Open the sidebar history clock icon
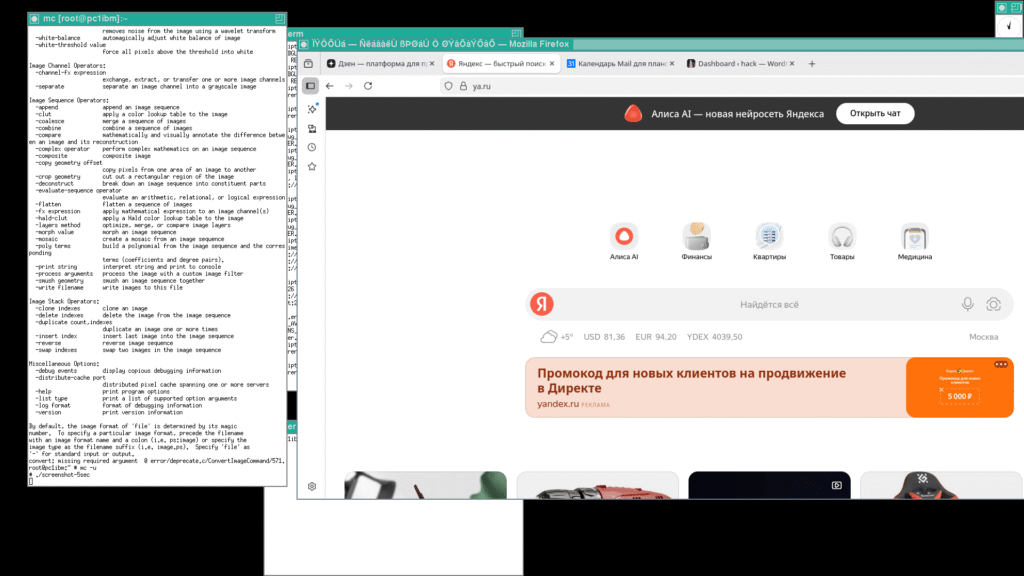The image size is (1024, 576). tap(312, 148)
